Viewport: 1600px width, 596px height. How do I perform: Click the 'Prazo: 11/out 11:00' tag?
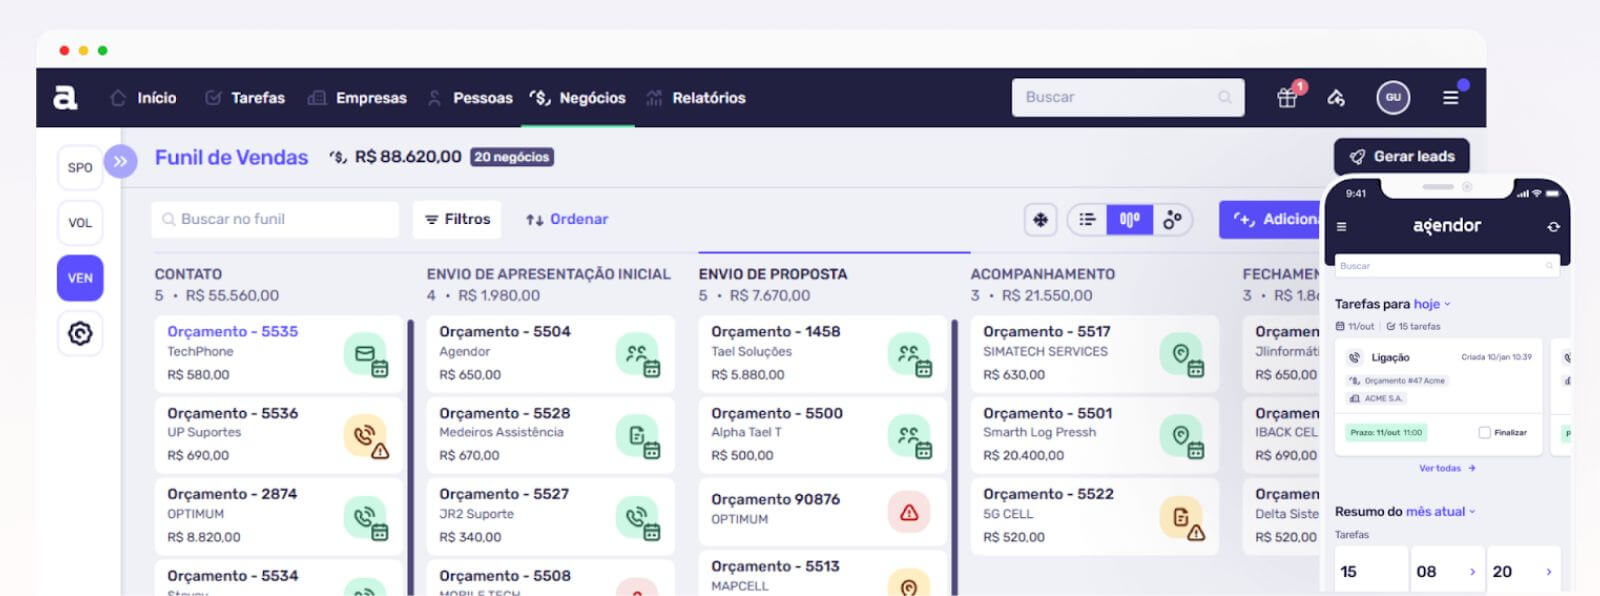1386,433
